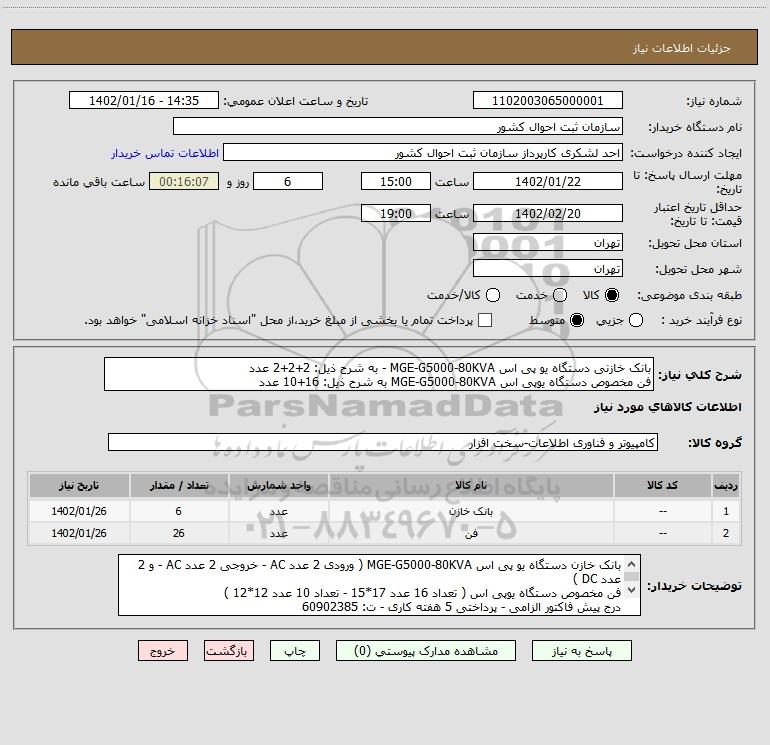Toggle the اسناد خزانه اسلامی payment checkbox

485,321
